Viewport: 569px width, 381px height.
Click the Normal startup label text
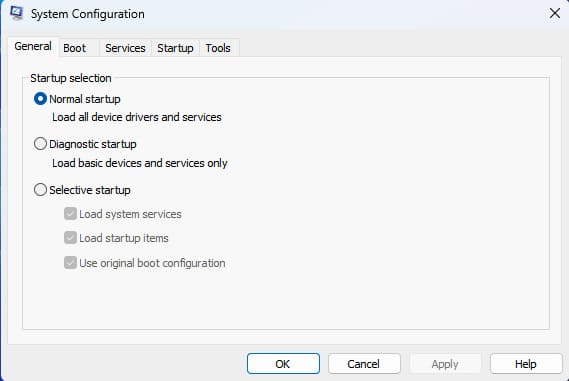[85, 99]
